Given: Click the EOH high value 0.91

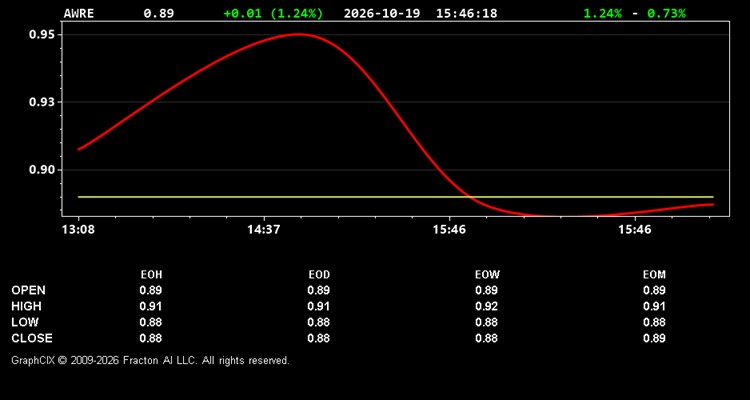Looking at the screenshot, I should pyautogui.click(x=151, y=306).
